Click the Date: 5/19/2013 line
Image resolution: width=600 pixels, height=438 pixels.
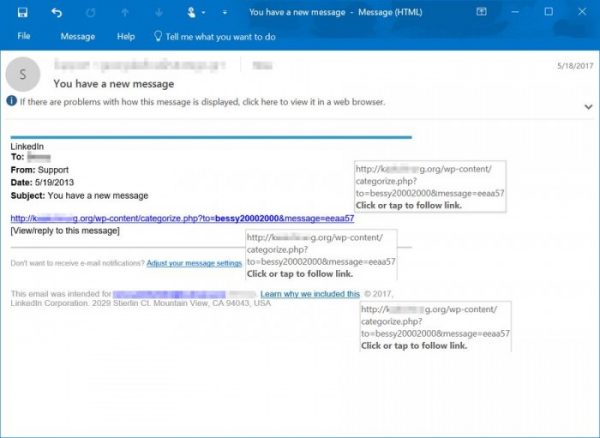point(42,182)
